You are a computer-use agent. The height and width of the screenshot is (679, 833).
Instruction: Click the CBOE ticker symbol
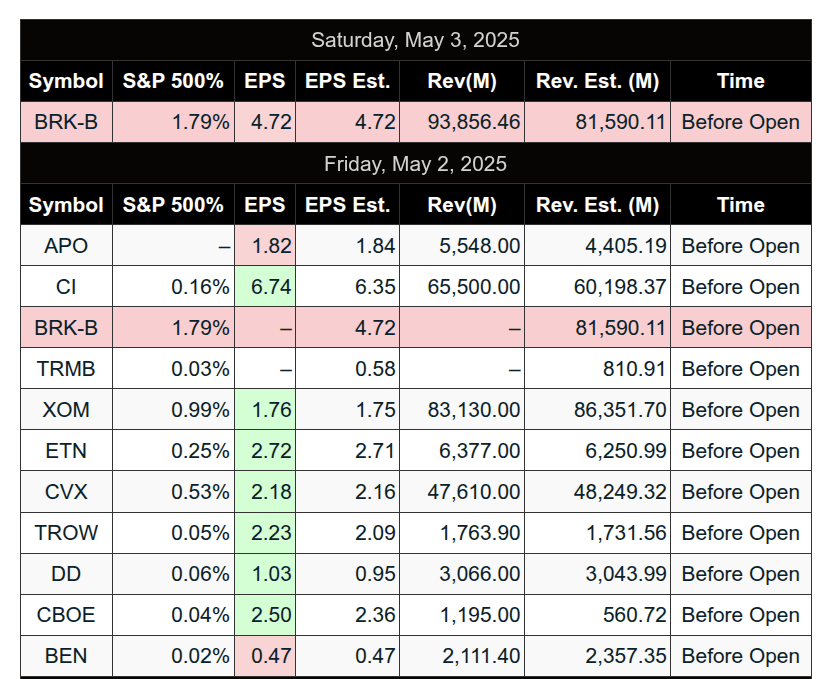(66, 615)
